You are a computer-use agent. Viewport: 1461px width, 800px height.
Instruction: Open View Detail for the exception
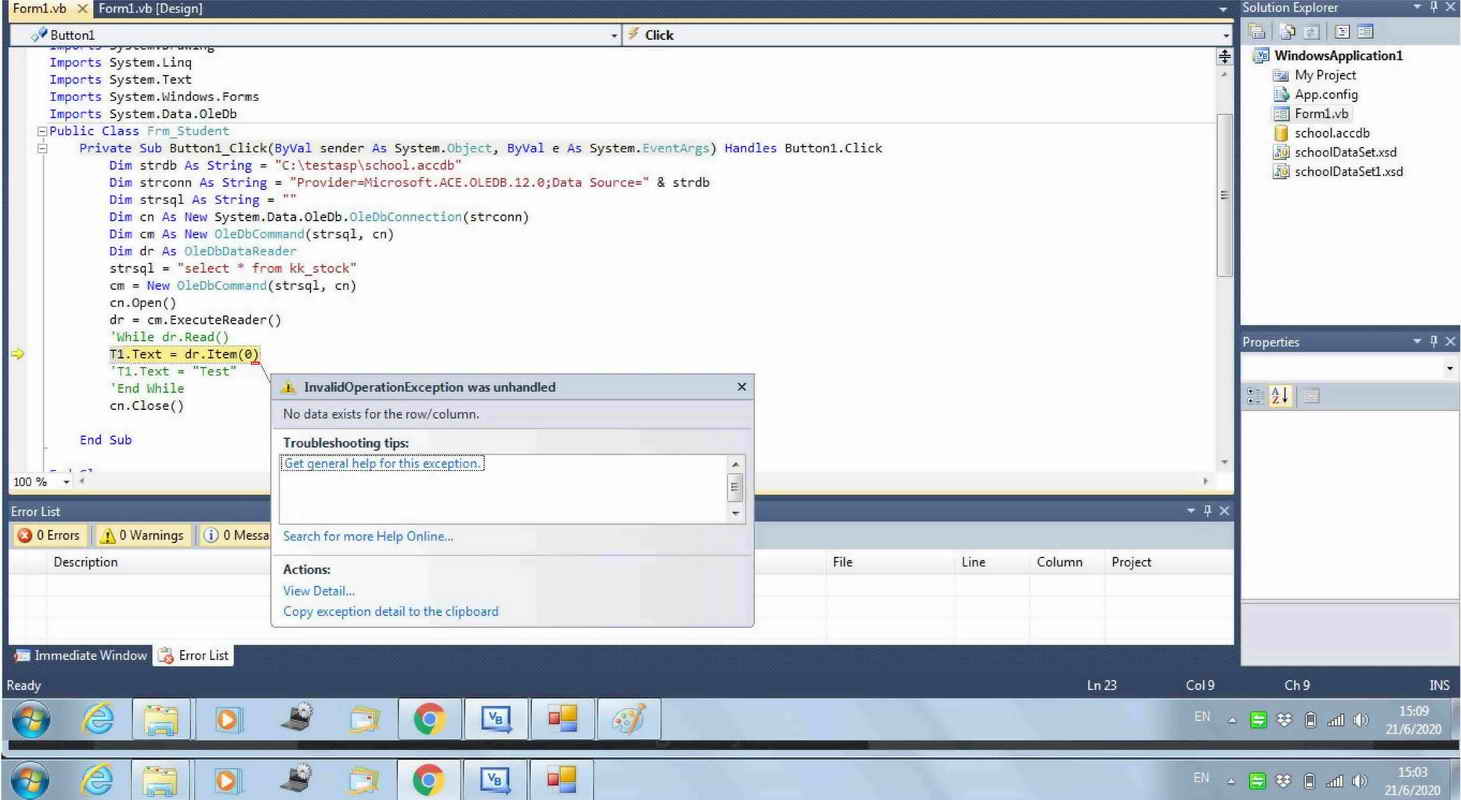319,591
